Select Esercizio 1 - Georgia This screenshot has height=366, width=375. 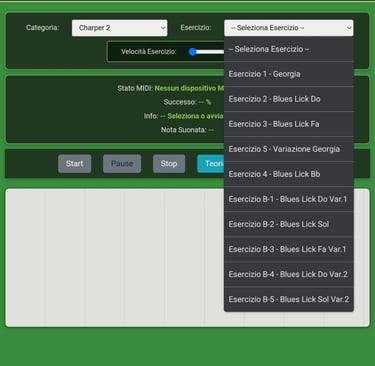[x=289, y=74]
